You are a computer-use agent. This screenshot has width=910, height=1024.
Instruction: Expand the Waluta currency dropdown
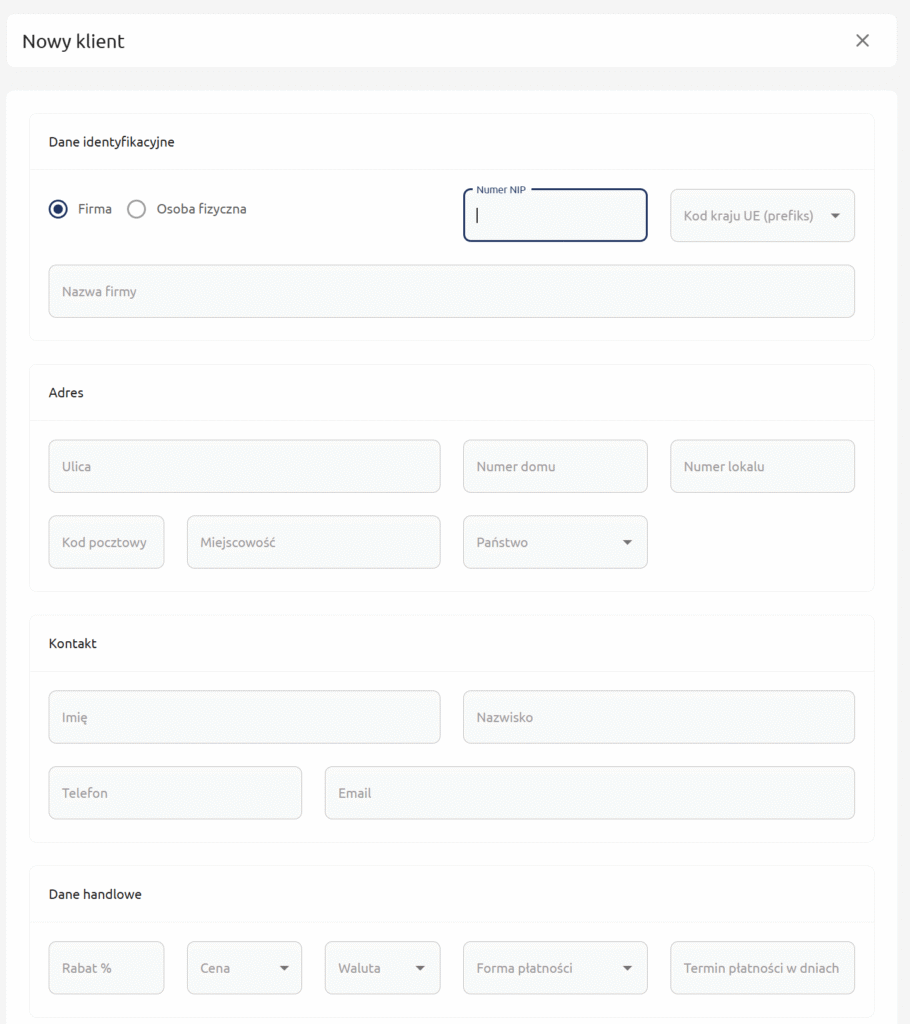382,968
